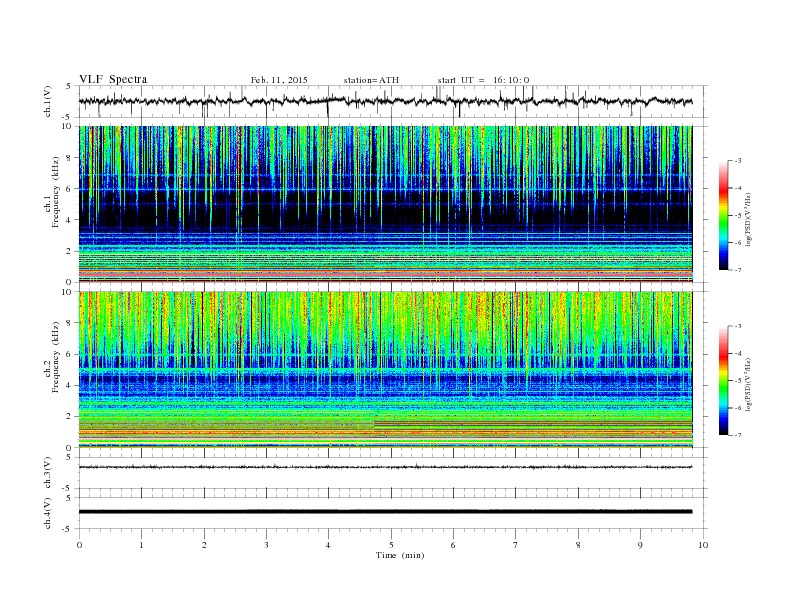This screenshot has width=792, height=612.
Task: Select the "ch.1 Frequency (kHz)" axis label
Action: coord(53,192)
